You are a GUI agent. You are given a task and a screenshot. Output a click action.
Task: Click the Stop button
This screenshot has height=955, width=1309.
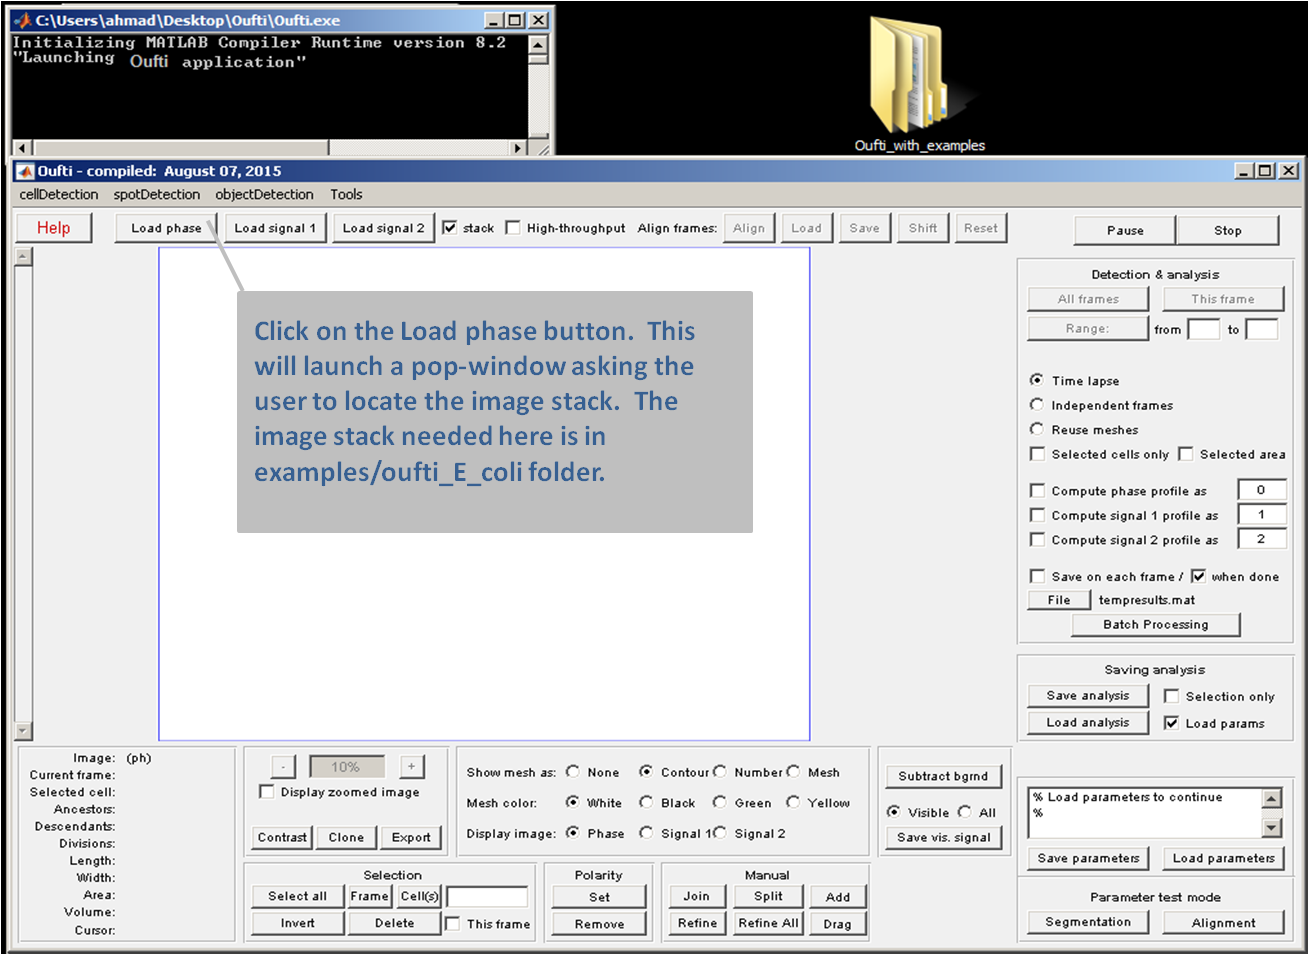1228,230
